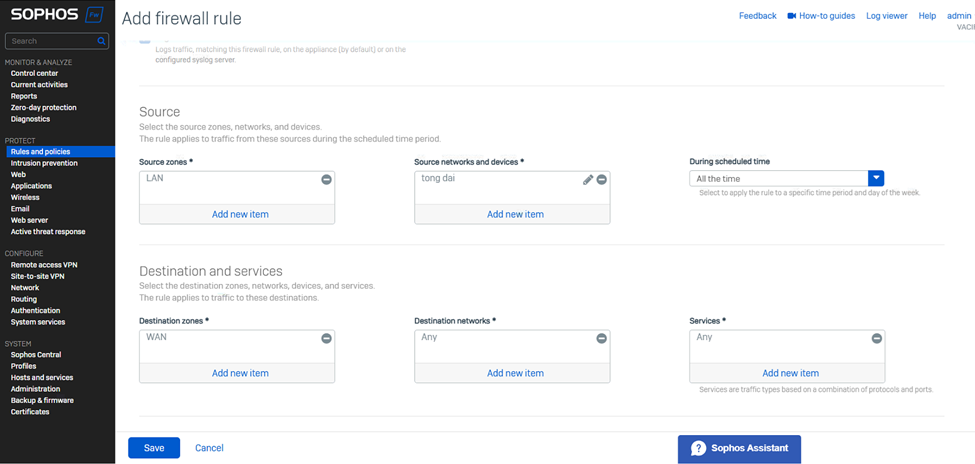This screenshot has width=975, height=464.
Task: Edit the tong dai source network
Action: tap(588, 180)
